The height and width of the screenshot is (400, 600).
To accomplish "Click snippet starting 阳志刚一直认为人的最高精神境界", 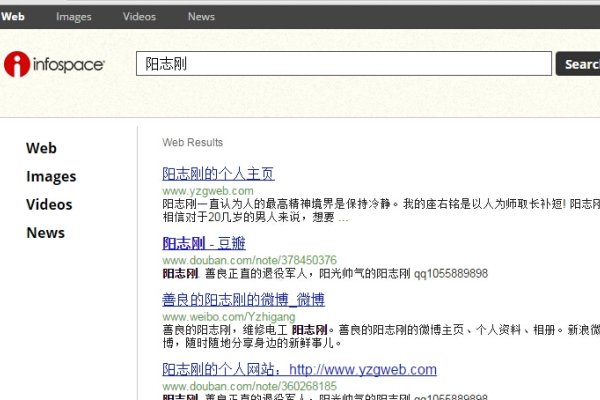I will [x=381, y=211].
